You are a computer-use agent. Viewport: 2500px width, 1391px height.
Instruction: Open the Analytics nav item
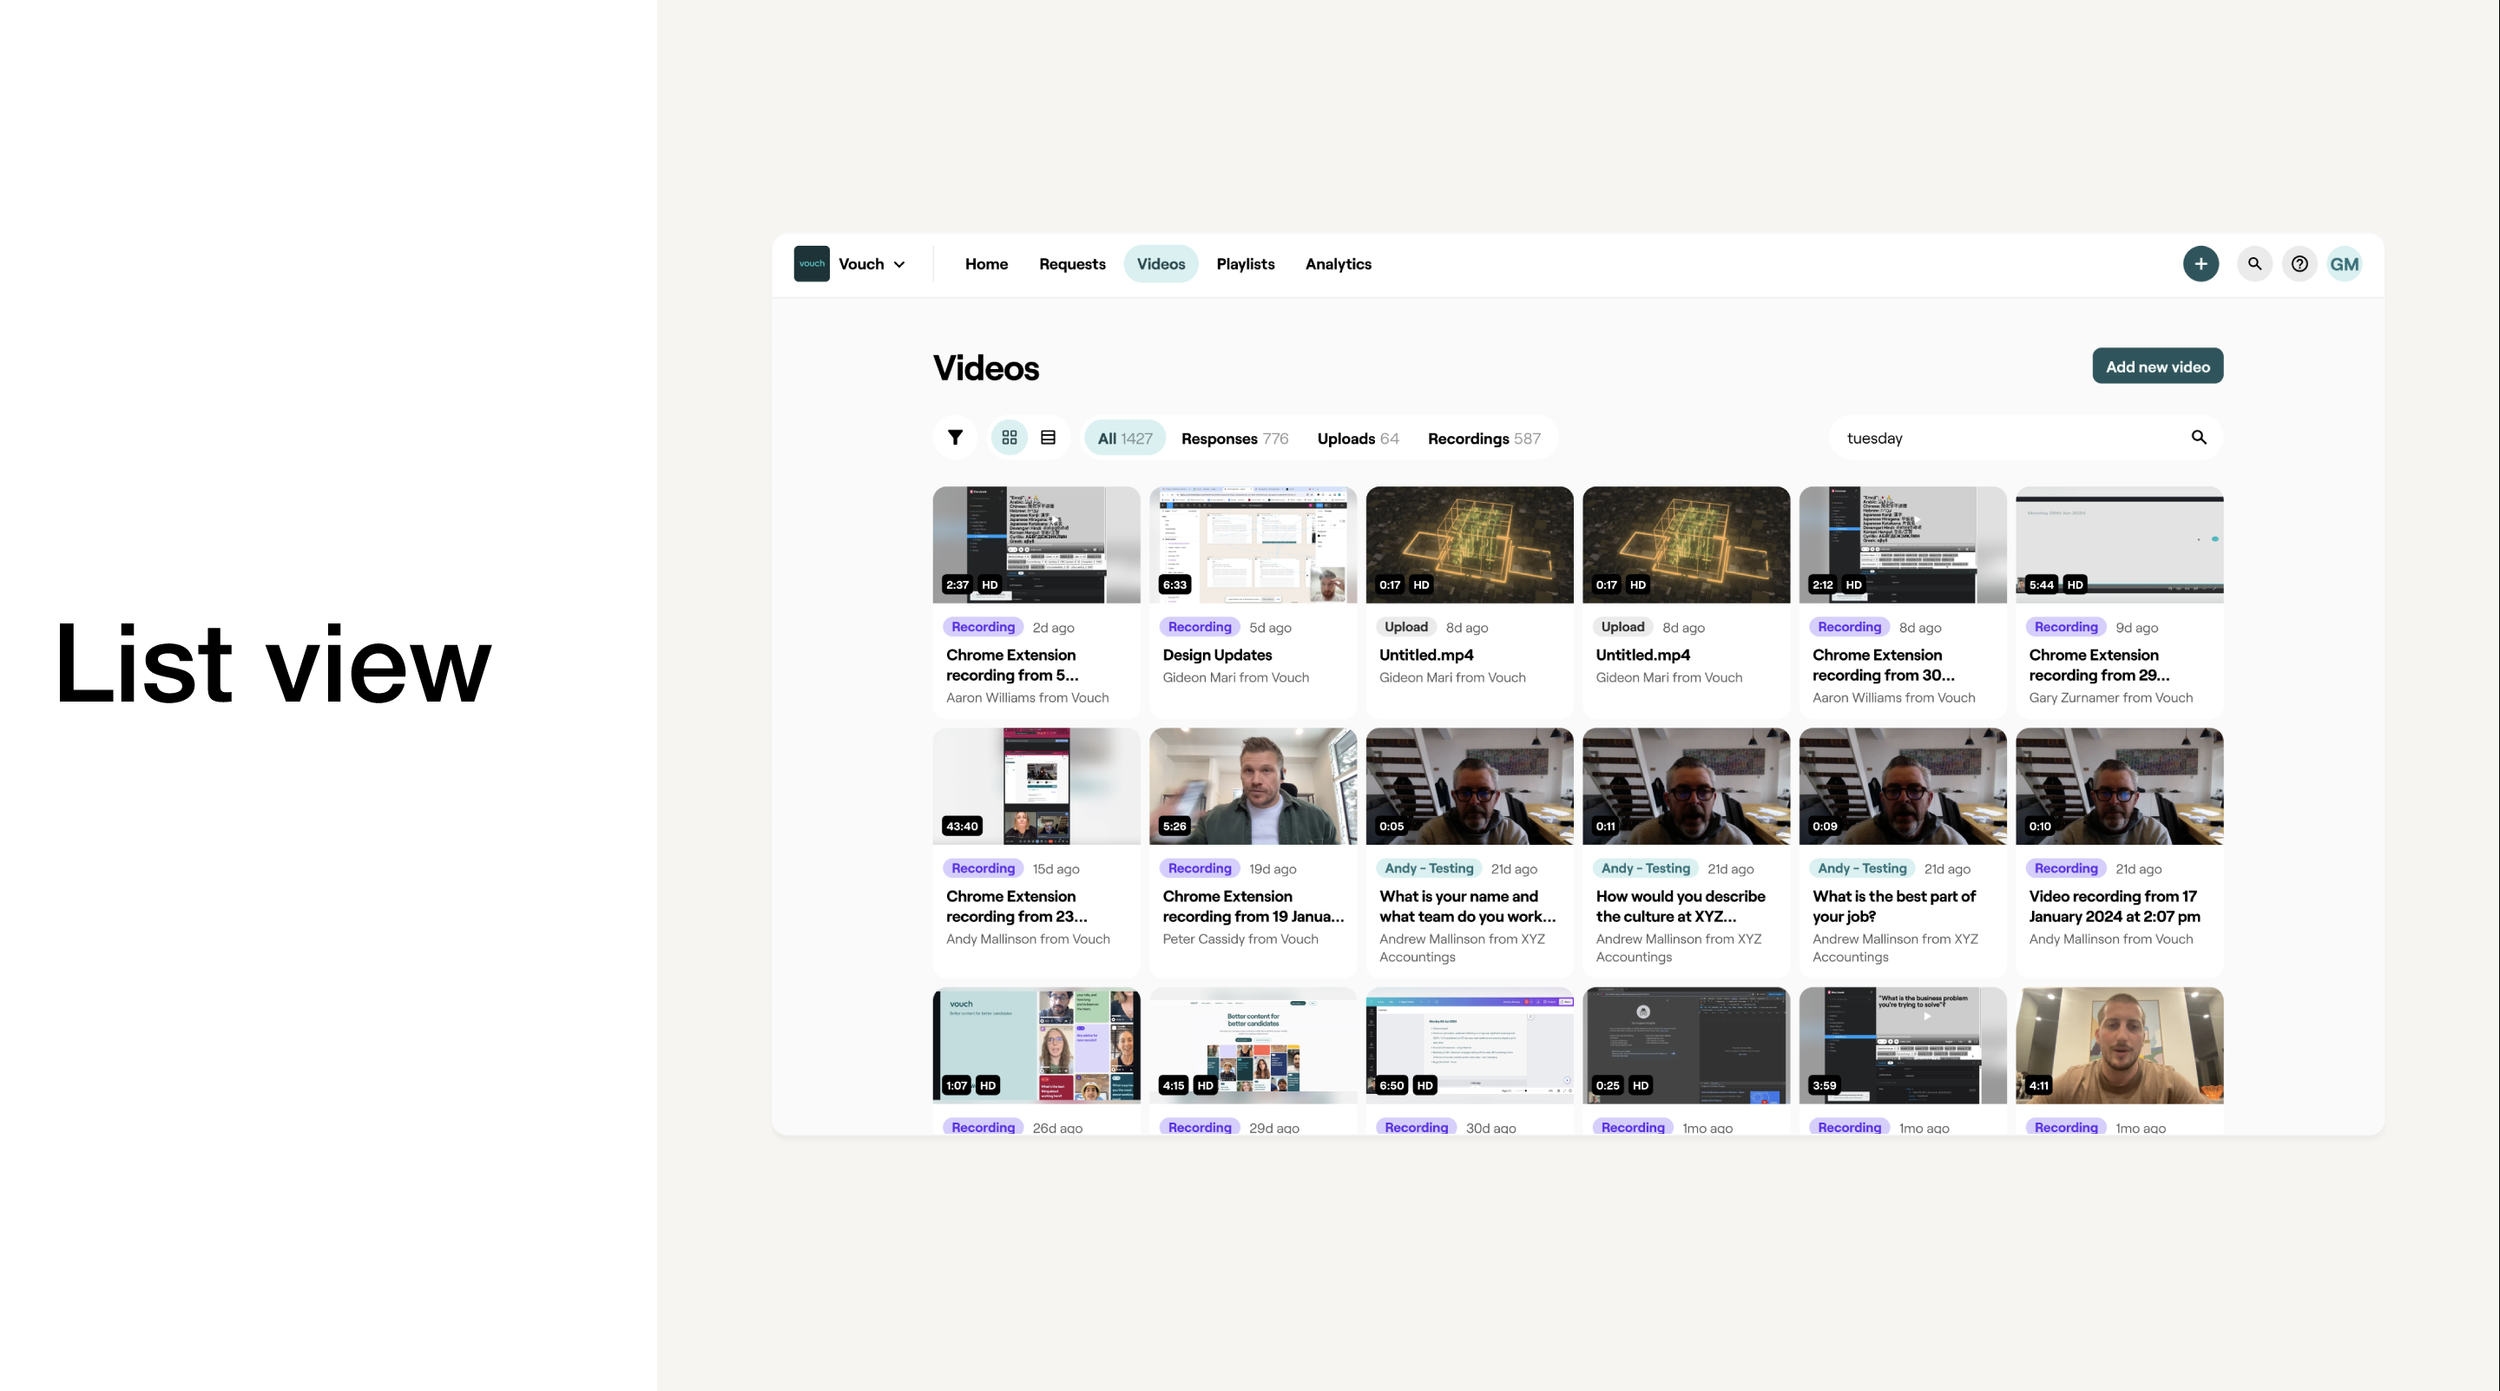1338,264
